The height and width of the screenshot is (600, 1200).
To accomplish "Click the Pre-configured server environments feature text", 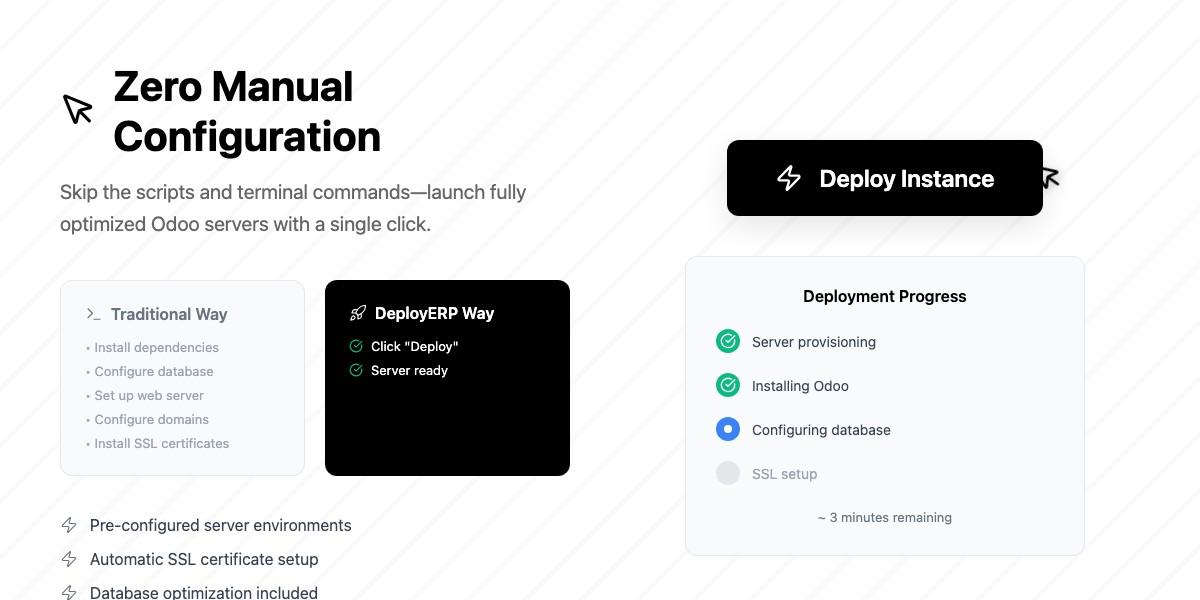I will coord(221,525).
